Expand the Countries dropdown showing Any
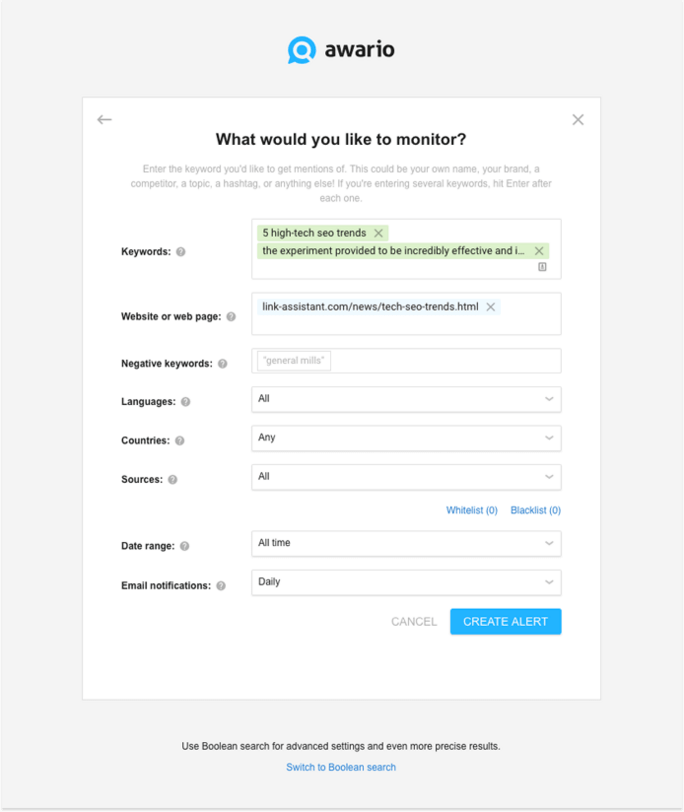684x812 pixels. [405, 438]
